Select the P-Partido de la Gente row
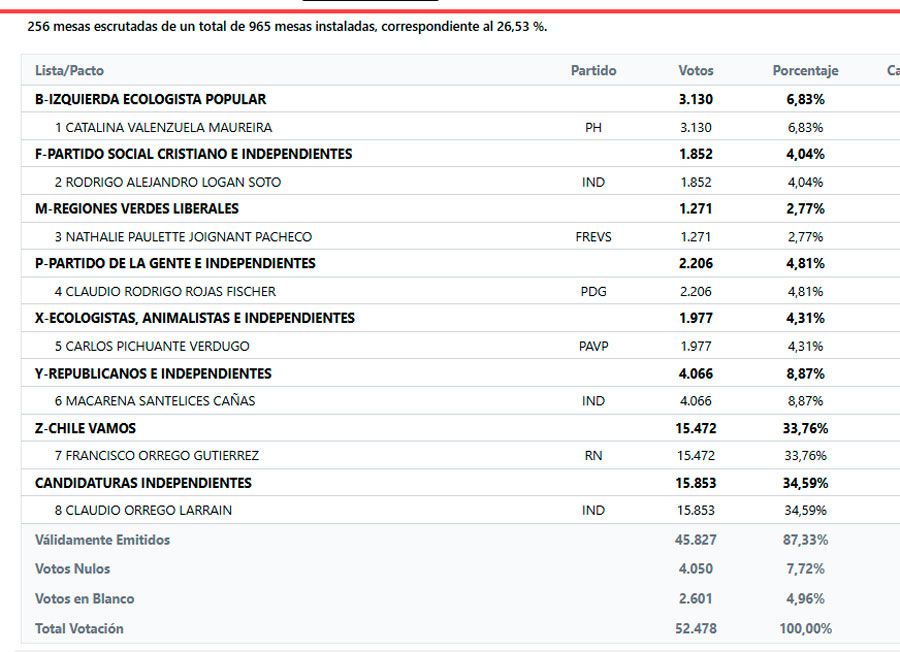The width and height of the screenshot is (900, 652). [460, 263]
